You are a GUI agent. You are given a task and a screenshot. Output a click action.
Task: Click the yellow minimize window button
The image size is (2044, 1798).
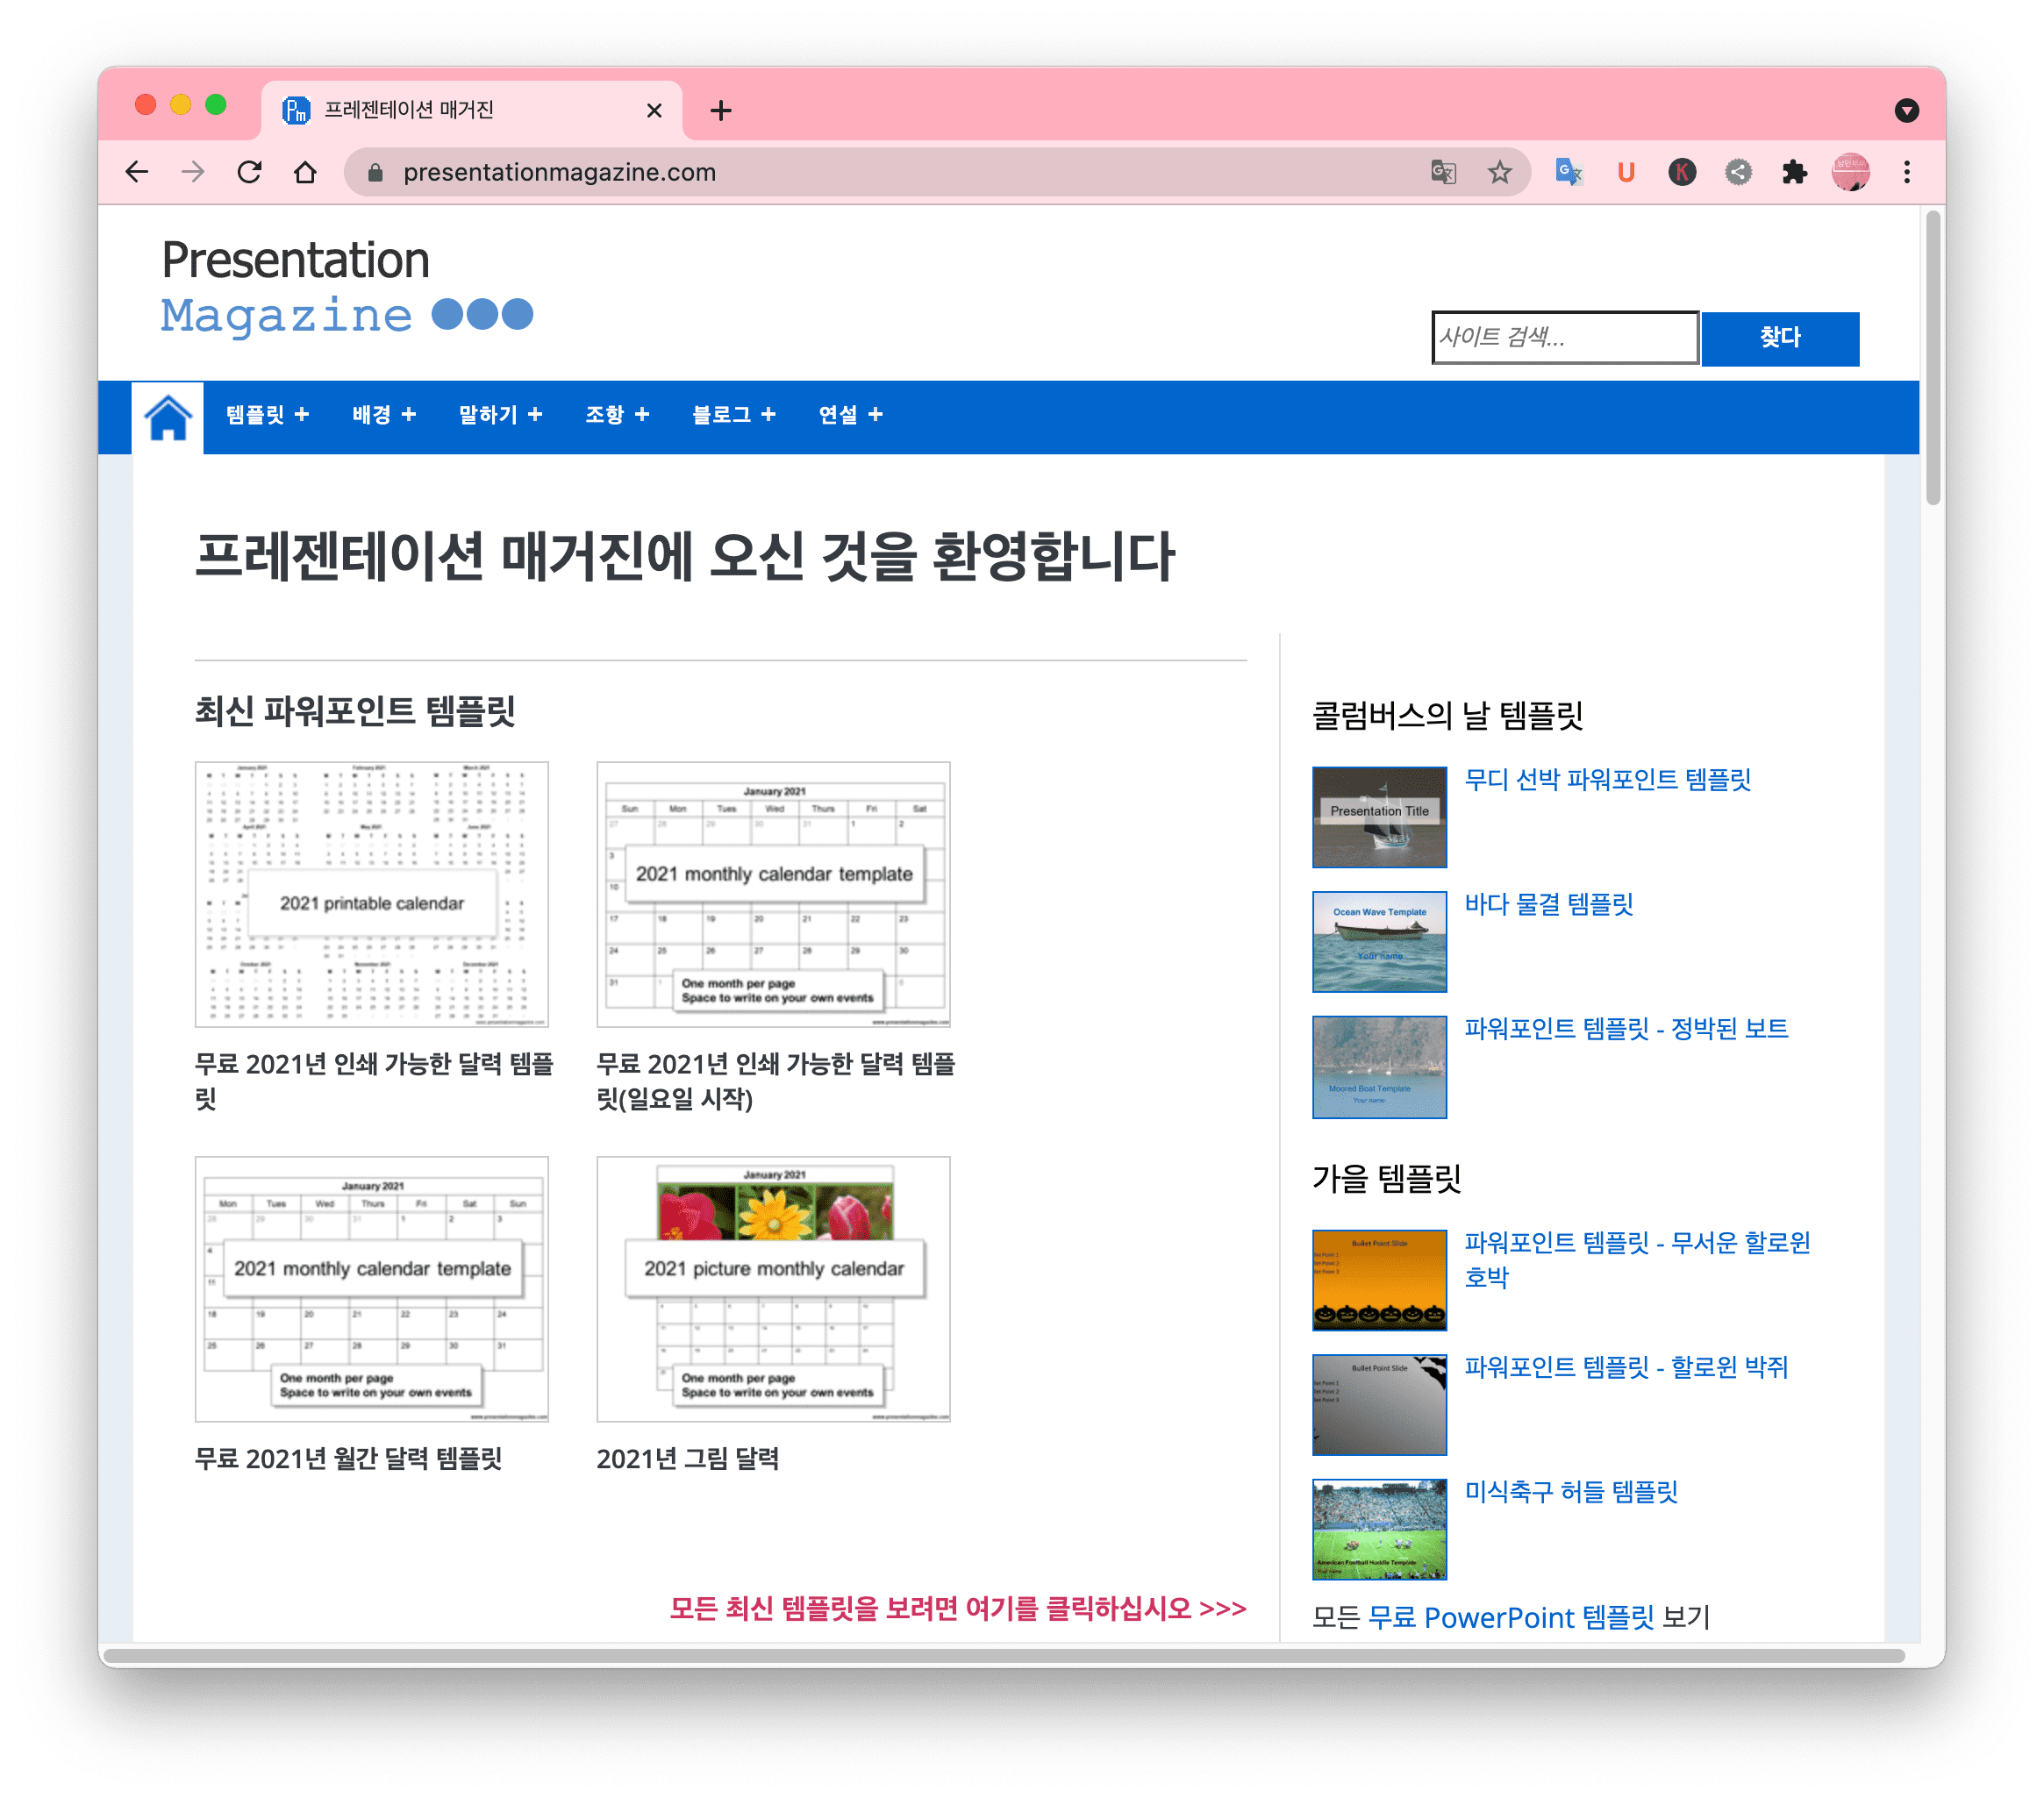click(180, 105)
